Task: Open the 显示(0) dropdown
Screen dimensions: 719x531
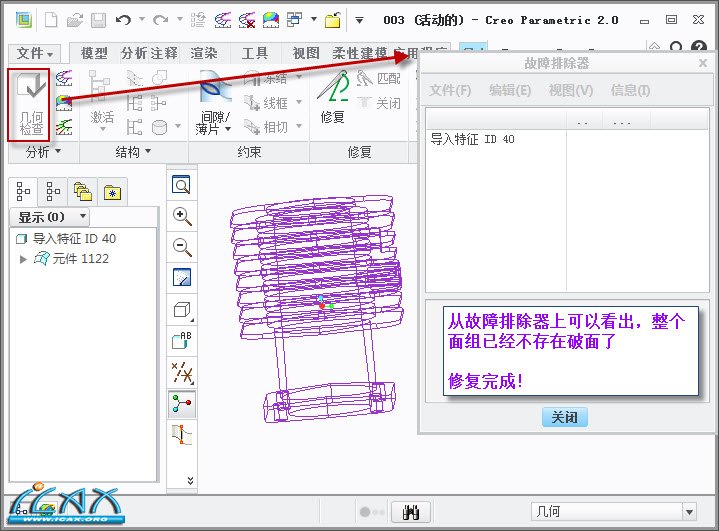Action: coord(53,217)
